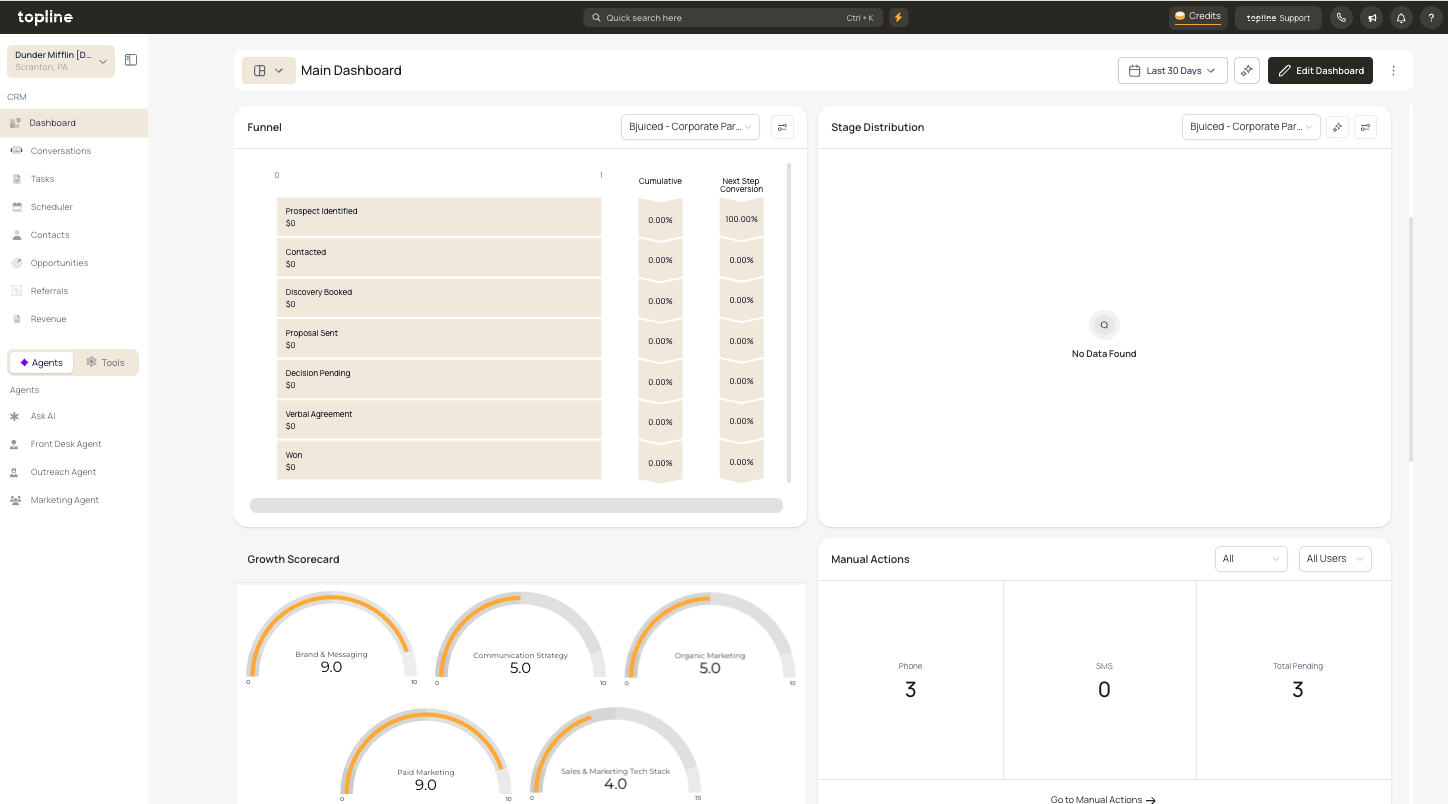This screenshot has width=1448, height=804.
Task: Open the Manual Actions All filter dropdown
Action: pos(1250,559)
